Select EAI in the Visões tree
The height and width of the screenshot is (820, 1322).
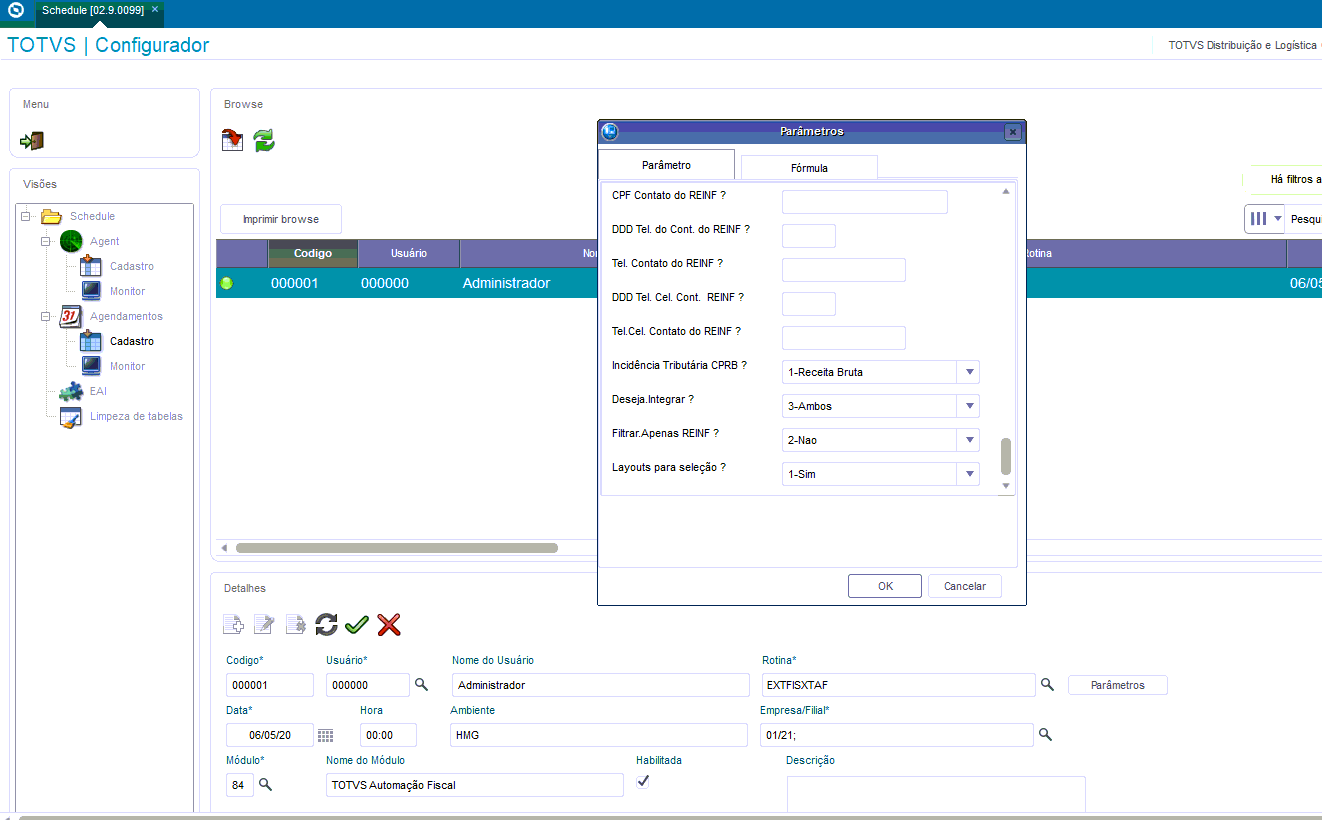98,391
